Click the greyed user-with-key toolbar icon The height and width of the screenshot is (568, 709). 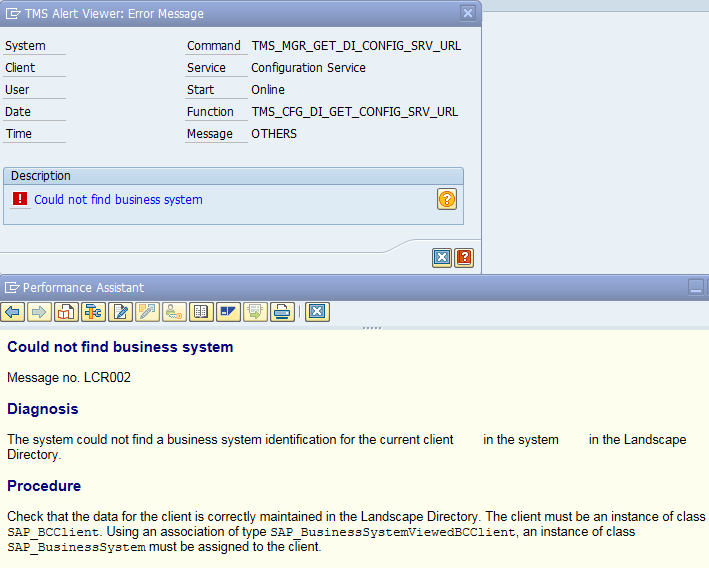174,312
